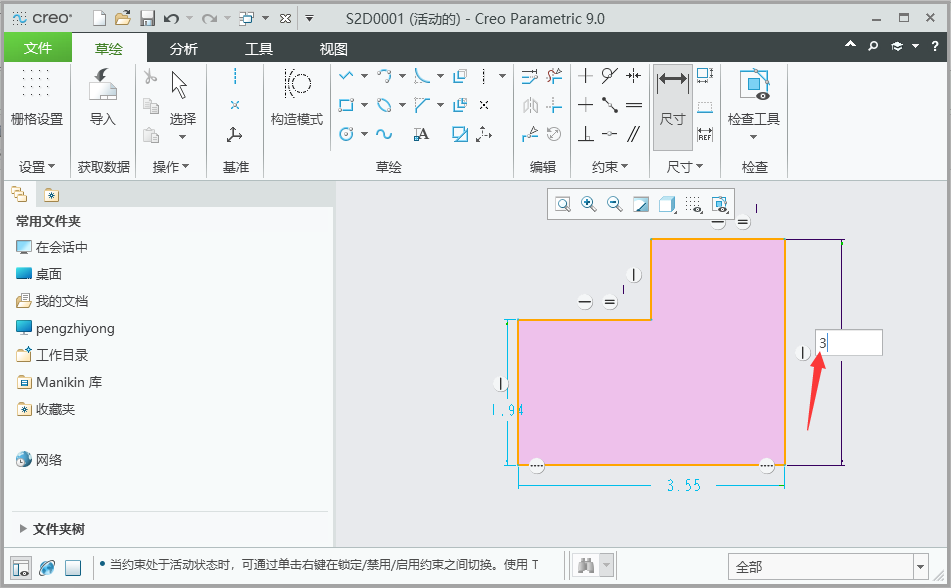The width and height of the screenshot is (951, 588).
Task: Select the centerline datum tool
Action: [x=235, y=76]
